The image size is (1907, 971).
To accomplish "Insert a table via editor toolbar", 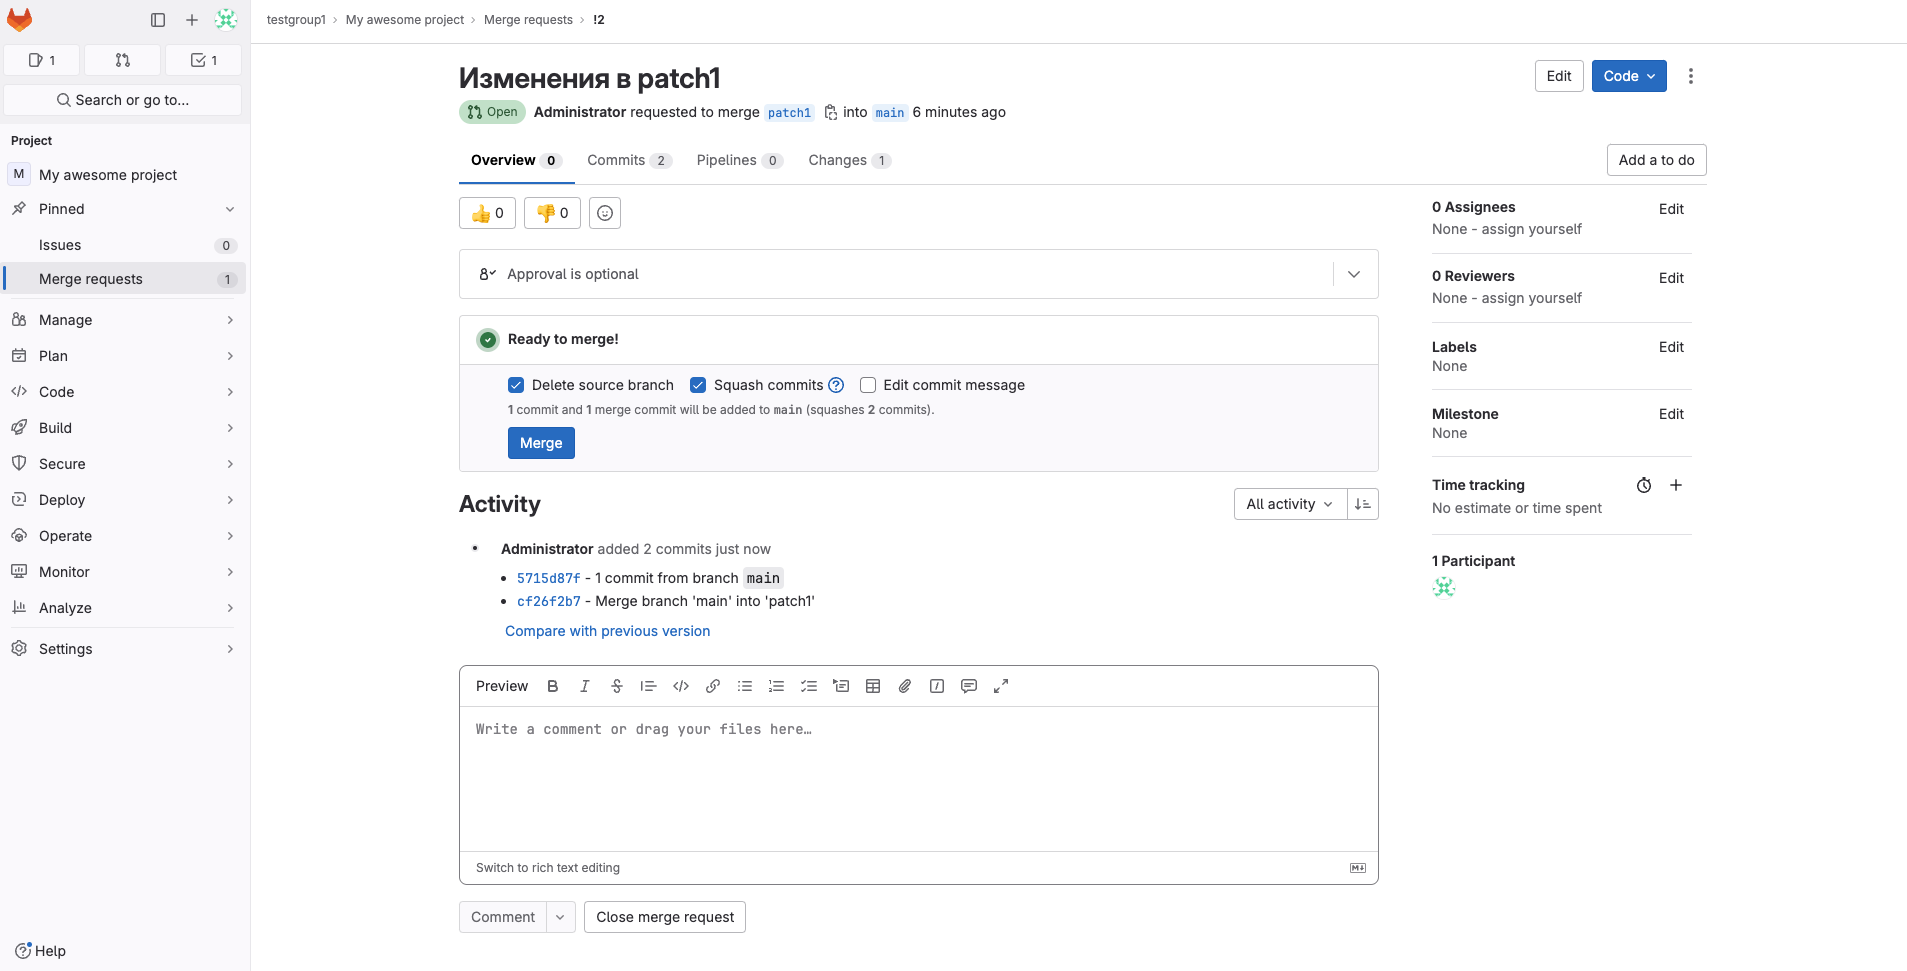I will tap(873, 686).
